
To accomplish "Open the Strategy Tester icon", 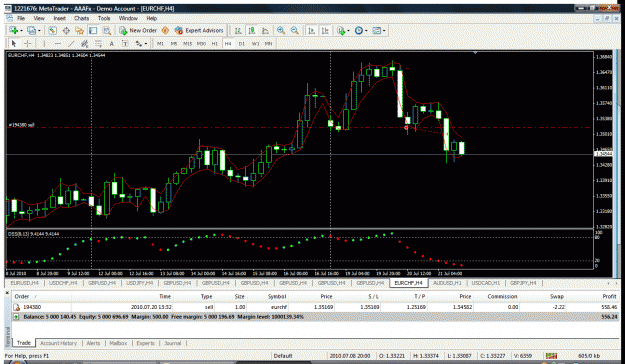I will (107, 30).
